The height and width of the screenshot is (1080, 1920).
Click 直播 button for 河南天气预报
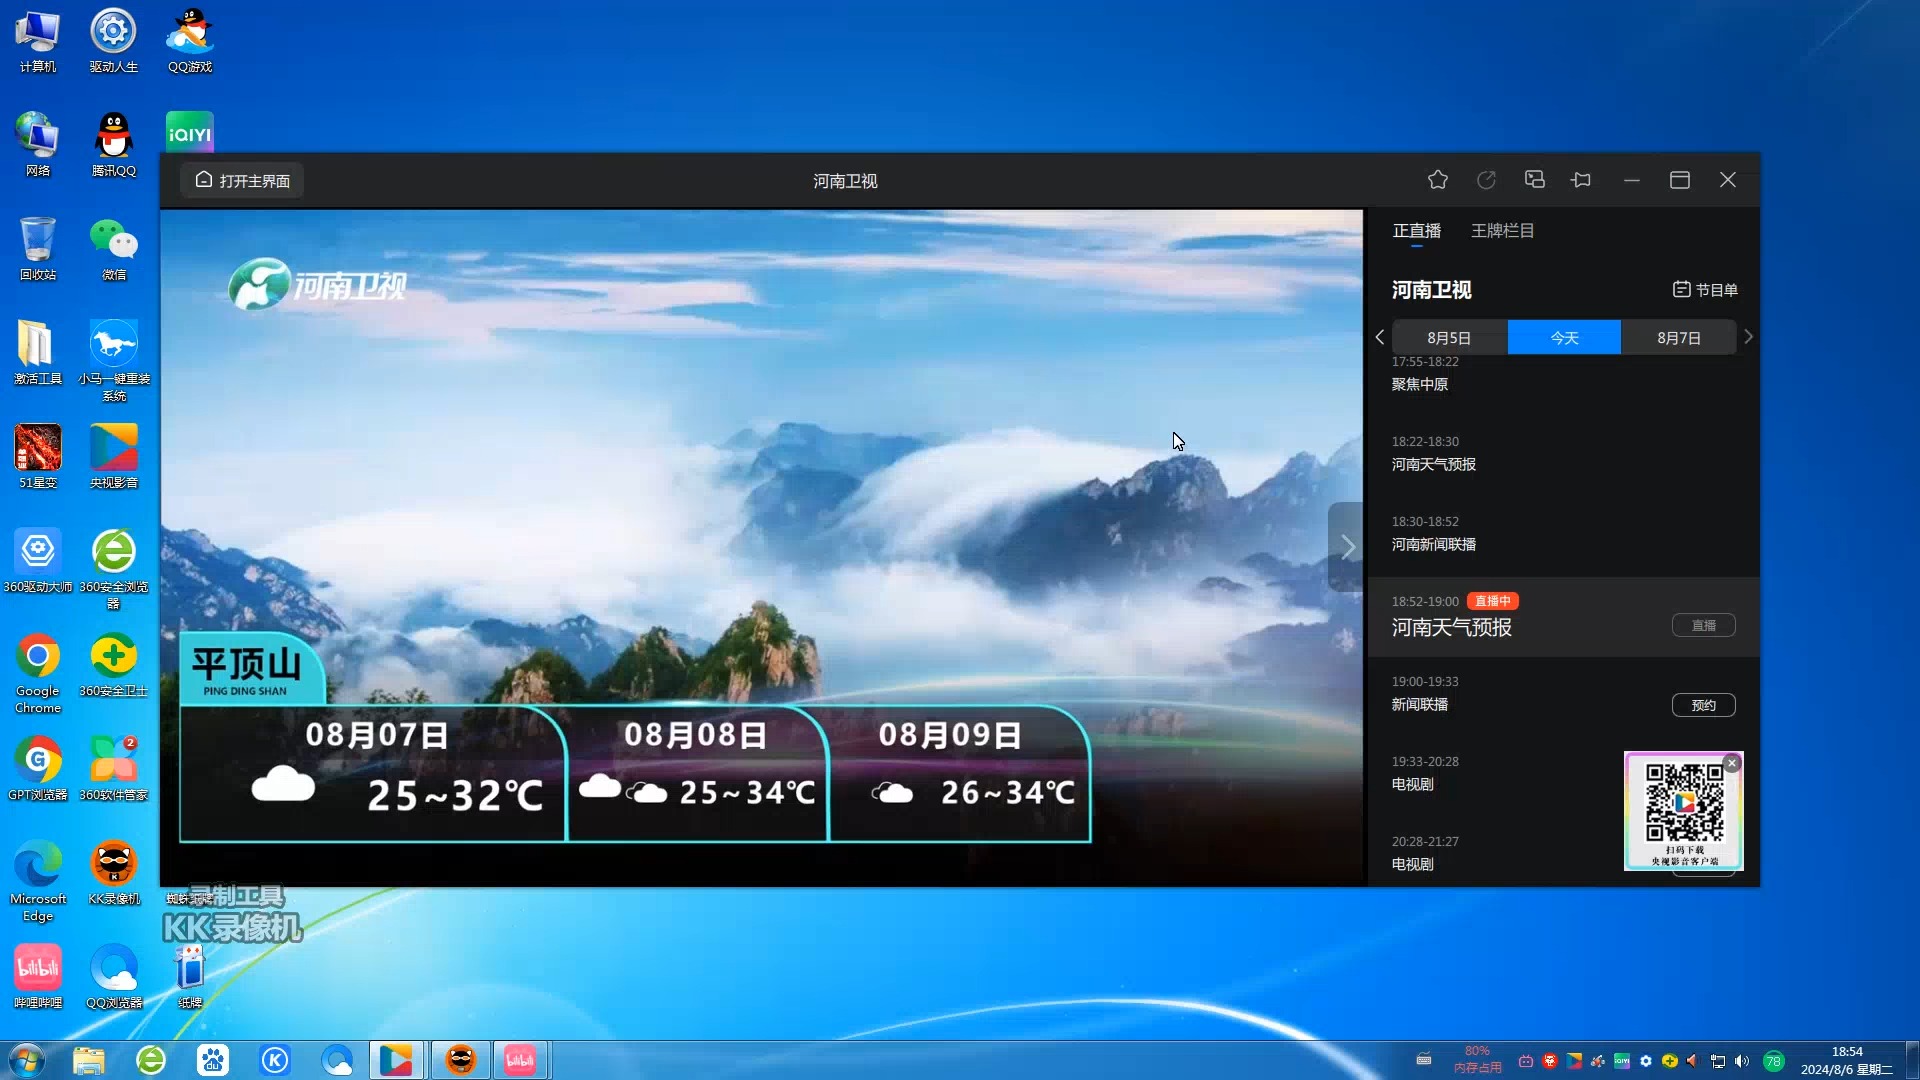coord(1703,626)
